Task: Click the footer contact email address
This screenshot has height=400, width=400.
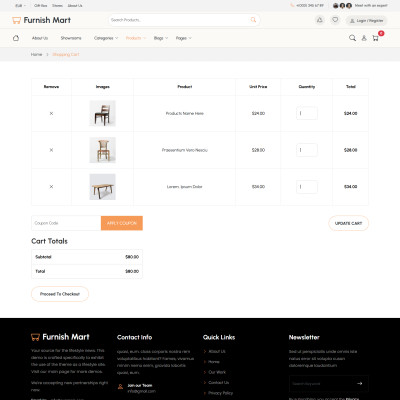Action: (x=142, y=391)
